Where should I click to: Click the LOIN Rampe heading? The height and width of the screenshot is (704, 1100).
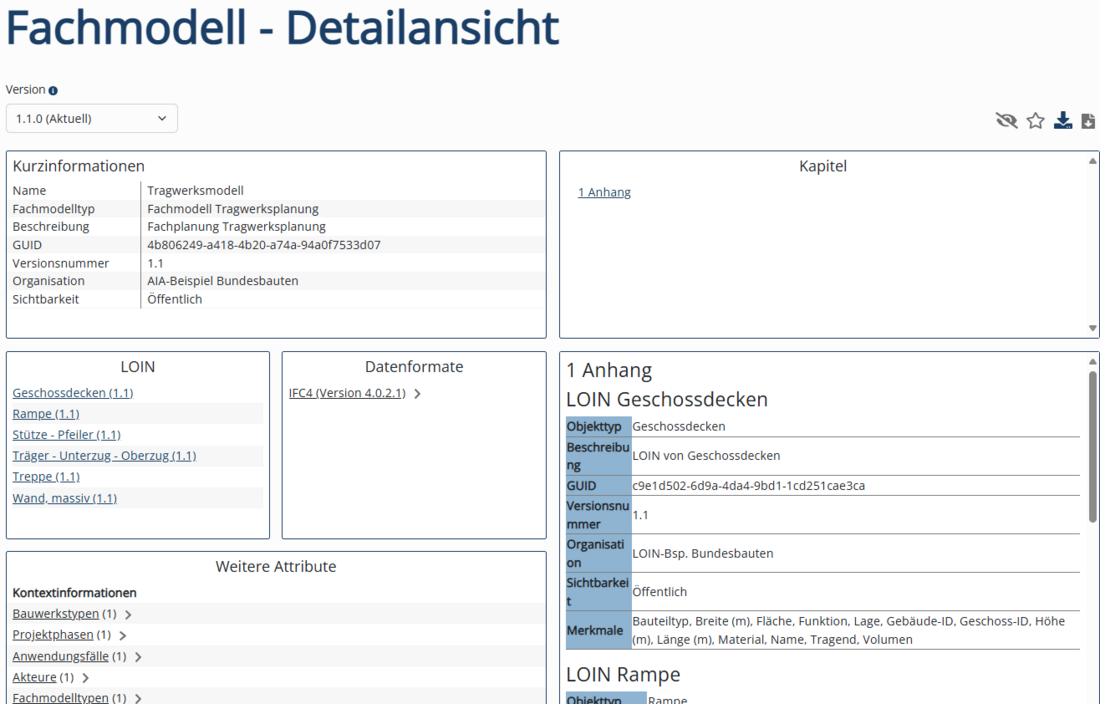pyautogui.click(x=623, y=675)
